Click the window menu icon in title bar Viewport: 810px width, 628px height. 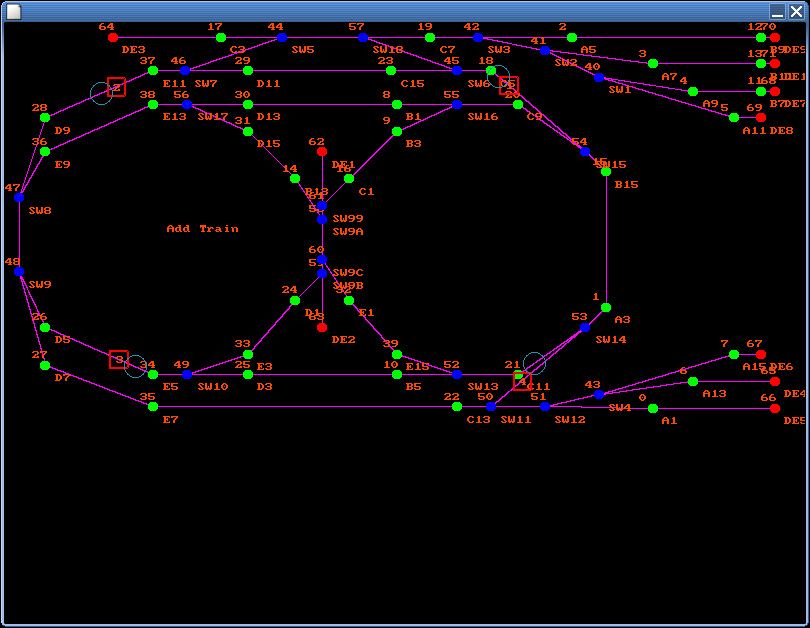coord(14,11)
